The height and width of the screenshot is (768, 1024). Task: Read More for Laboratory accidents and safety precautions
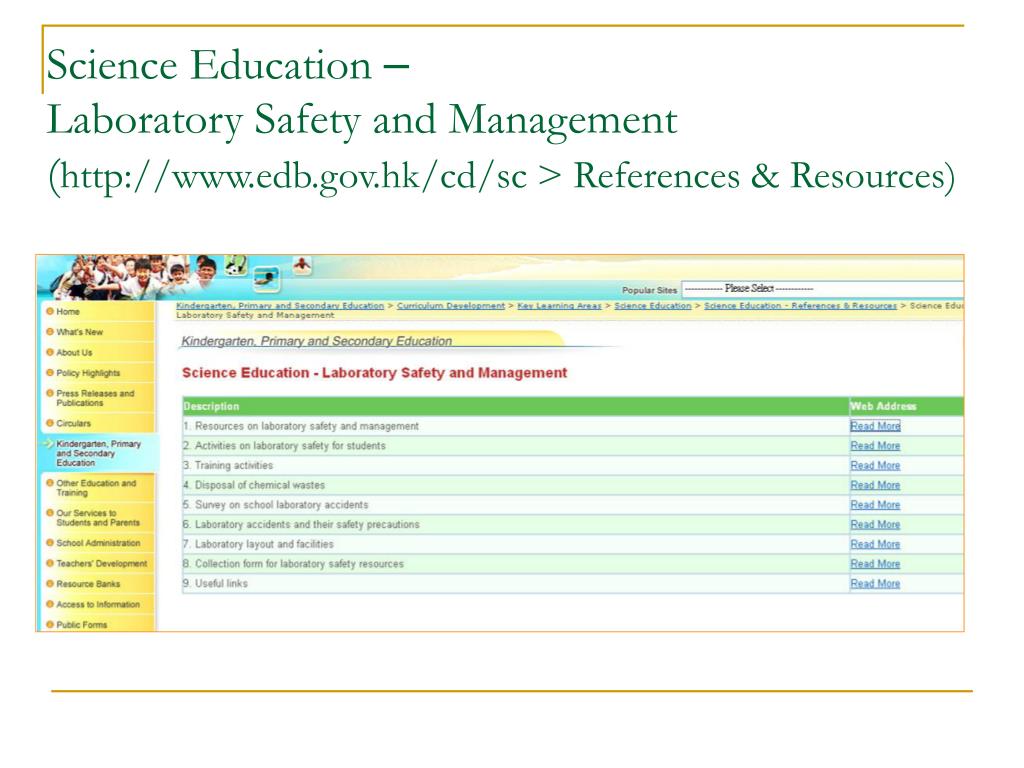[875, 524]
